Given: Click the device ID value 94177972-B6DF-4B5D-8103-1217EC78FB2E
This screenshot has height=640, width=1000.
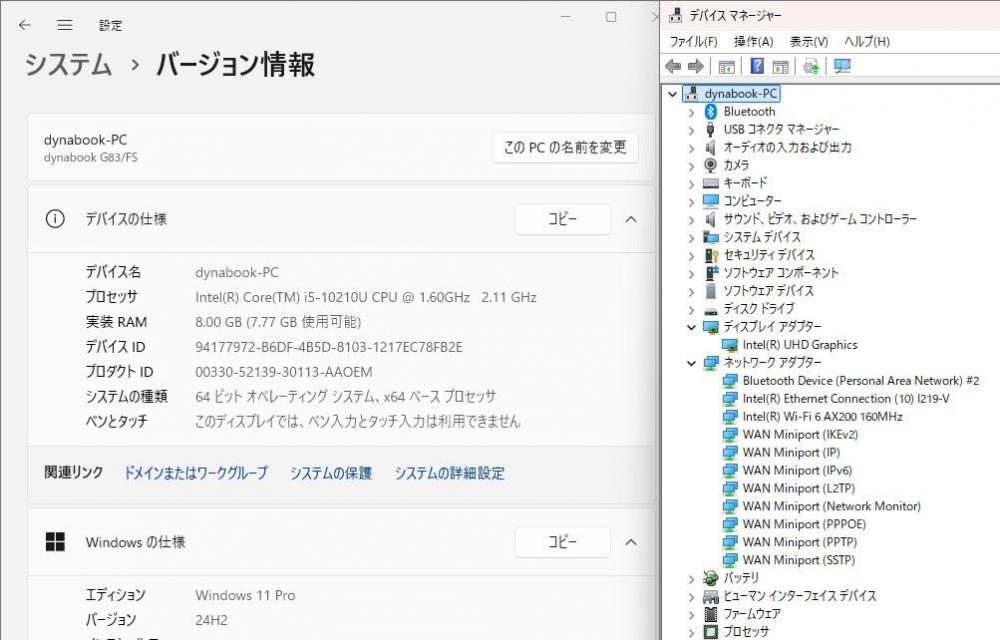Looking at the screenshot, I should (329, 347).
